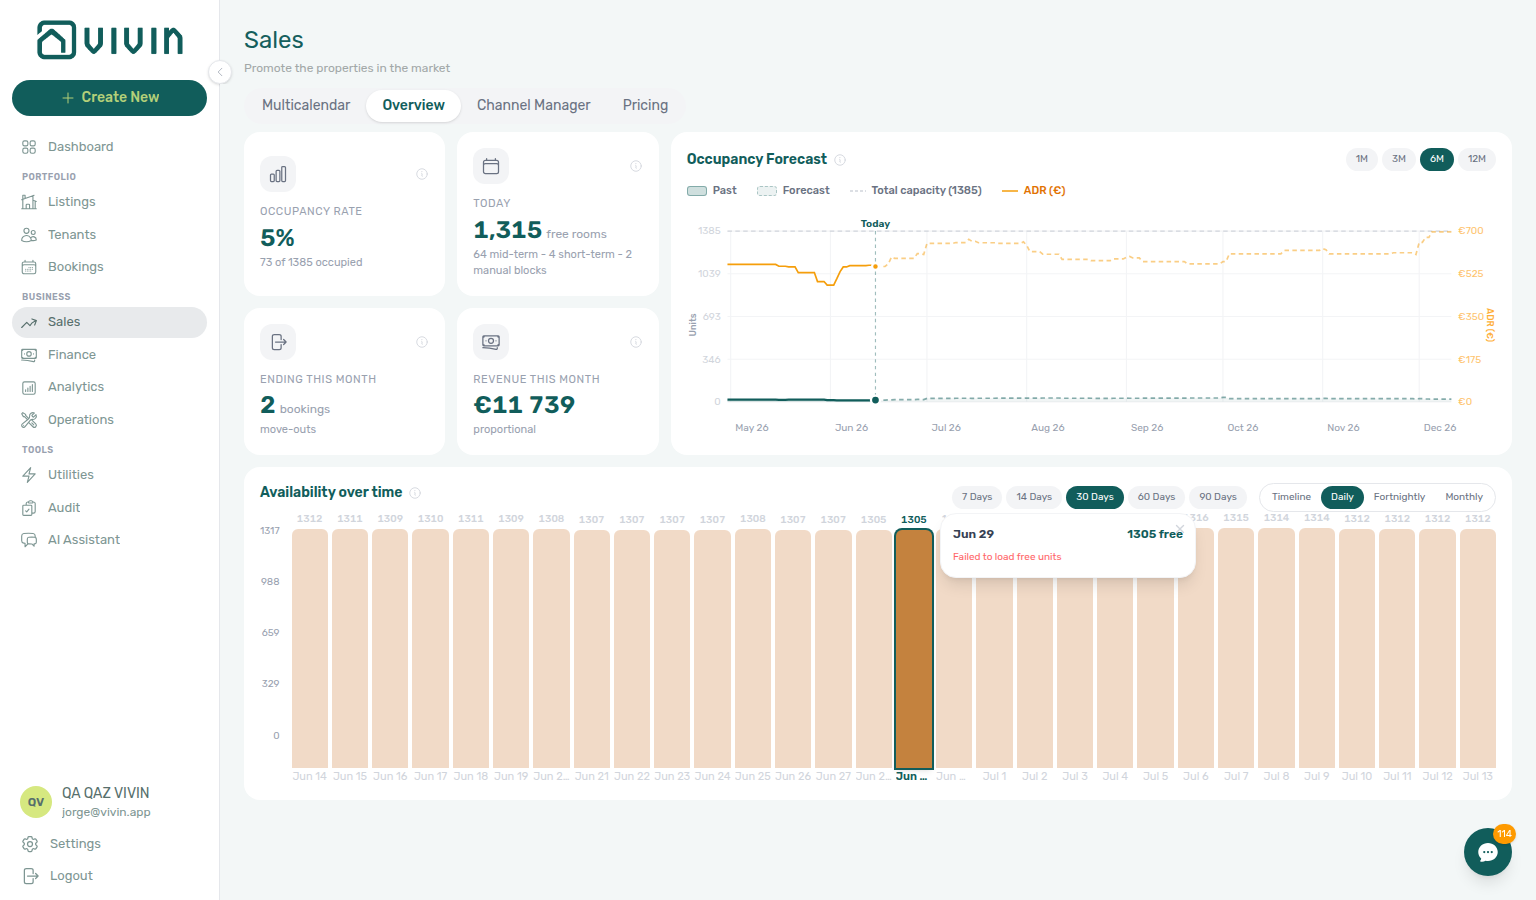This screenshot has width=1536, height=900.
Task: Select the 7 Days range
Action: [x=977, y=497]
